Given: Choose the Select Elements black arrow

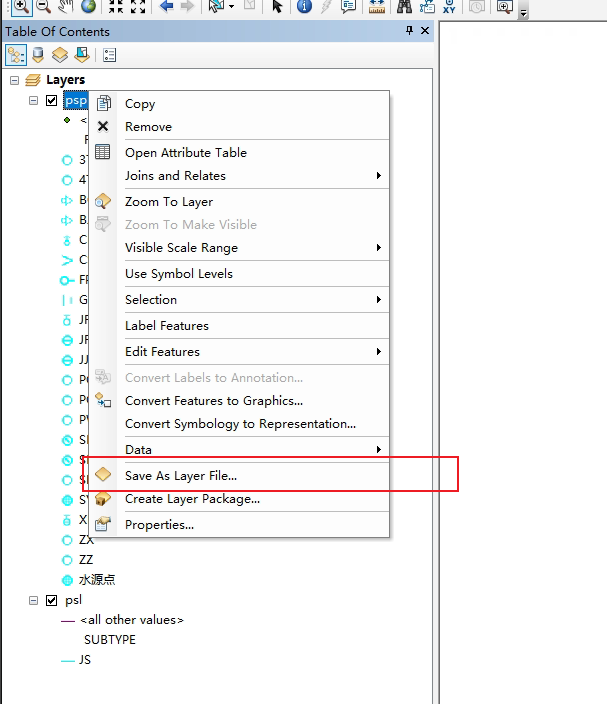Looking at the screenshot, I should pyautogui.click(x=277, y=6).
